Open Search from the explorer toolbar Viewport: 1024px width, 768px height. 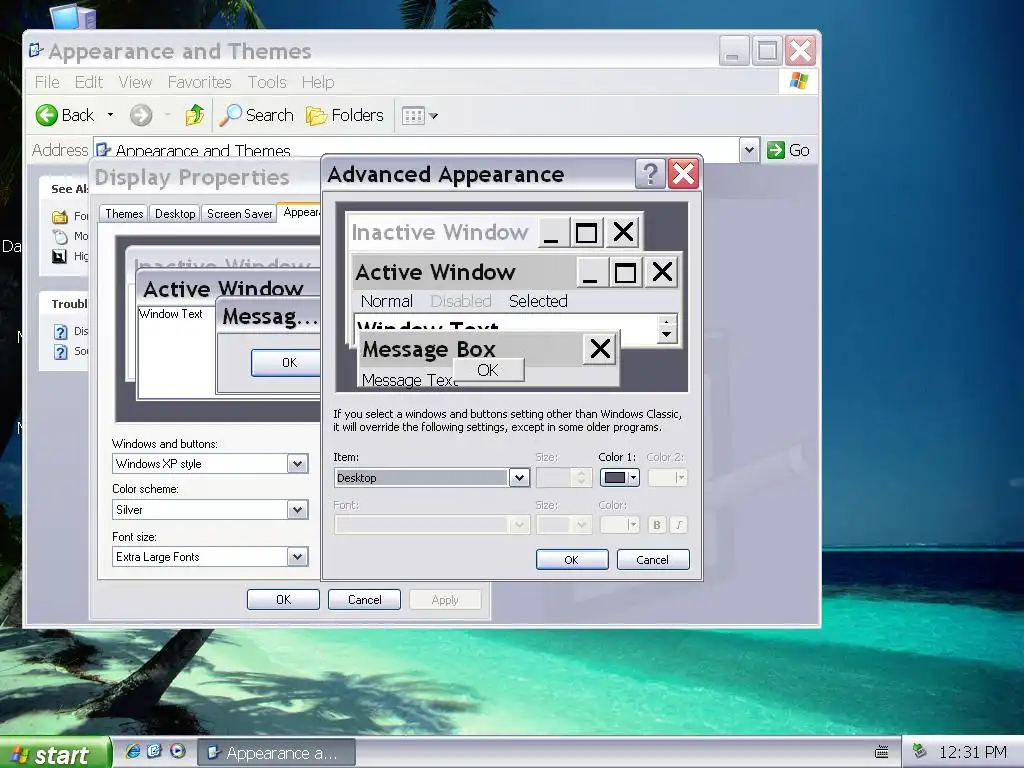point(256,116)
